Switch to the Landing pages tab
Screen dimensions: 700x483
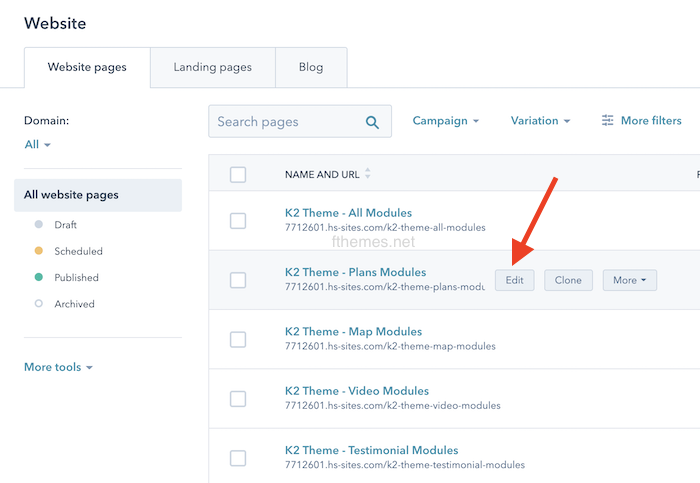(213, 67)
